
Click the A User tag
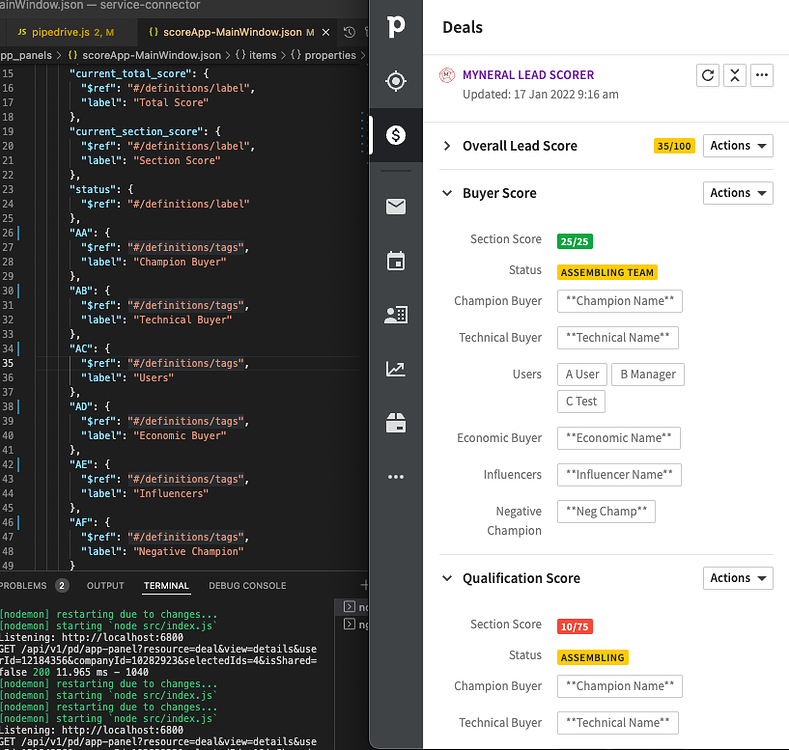click(582, 374)
